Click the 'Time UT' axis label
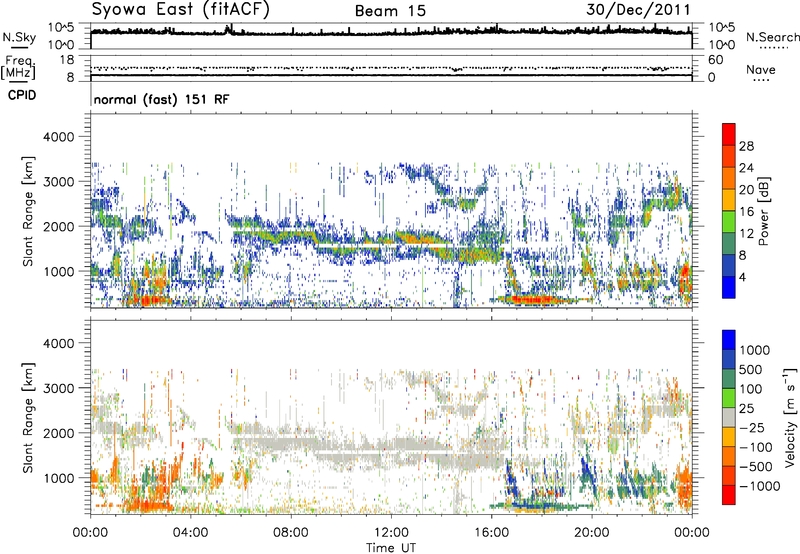Image resolution: width=800 pixels, height=554 pixels. (x=391, y=548)
